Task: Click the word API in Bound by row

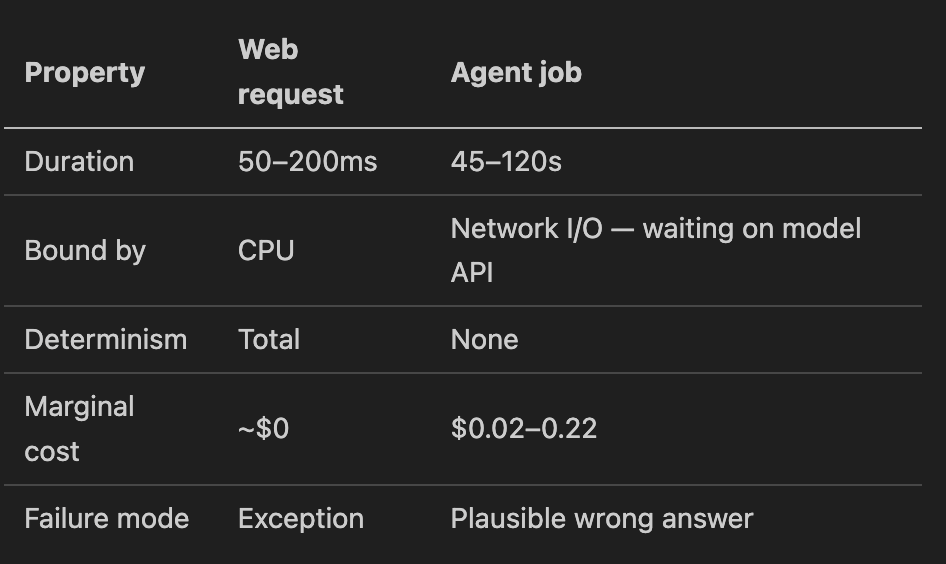Action: pos(472,273)
